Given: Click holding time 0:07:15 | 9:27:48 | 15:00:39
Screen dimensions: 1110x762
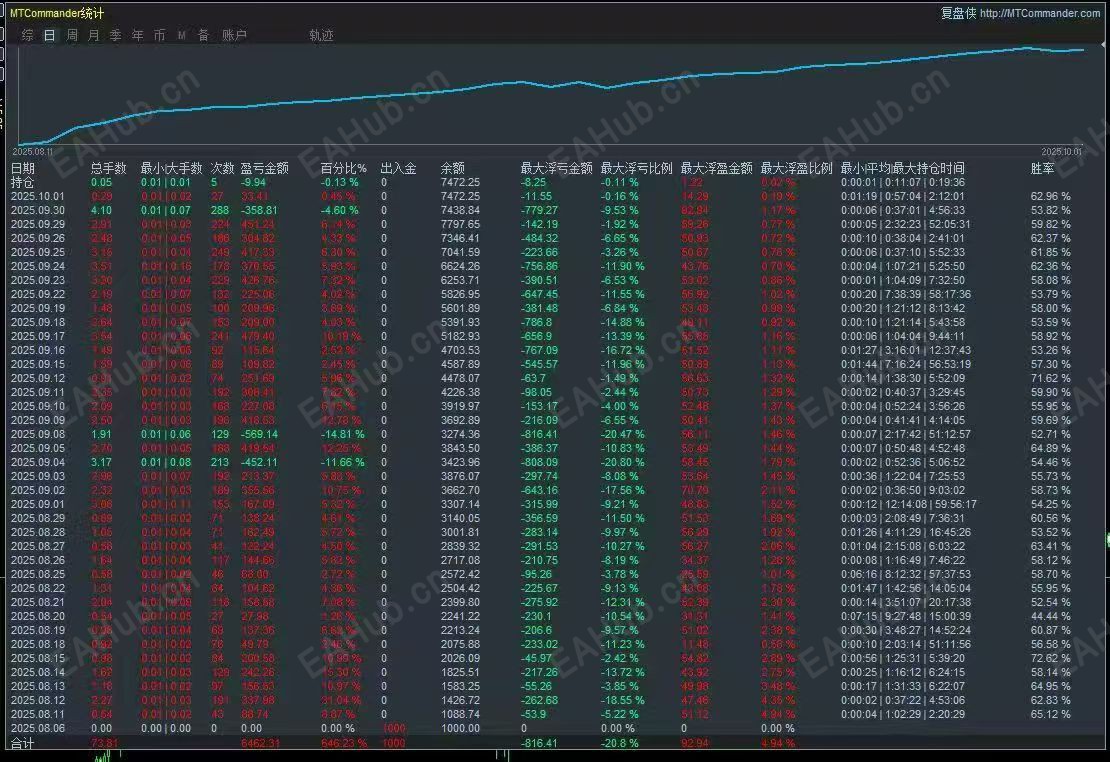Looking at the screenshot, I should (906, 616).
